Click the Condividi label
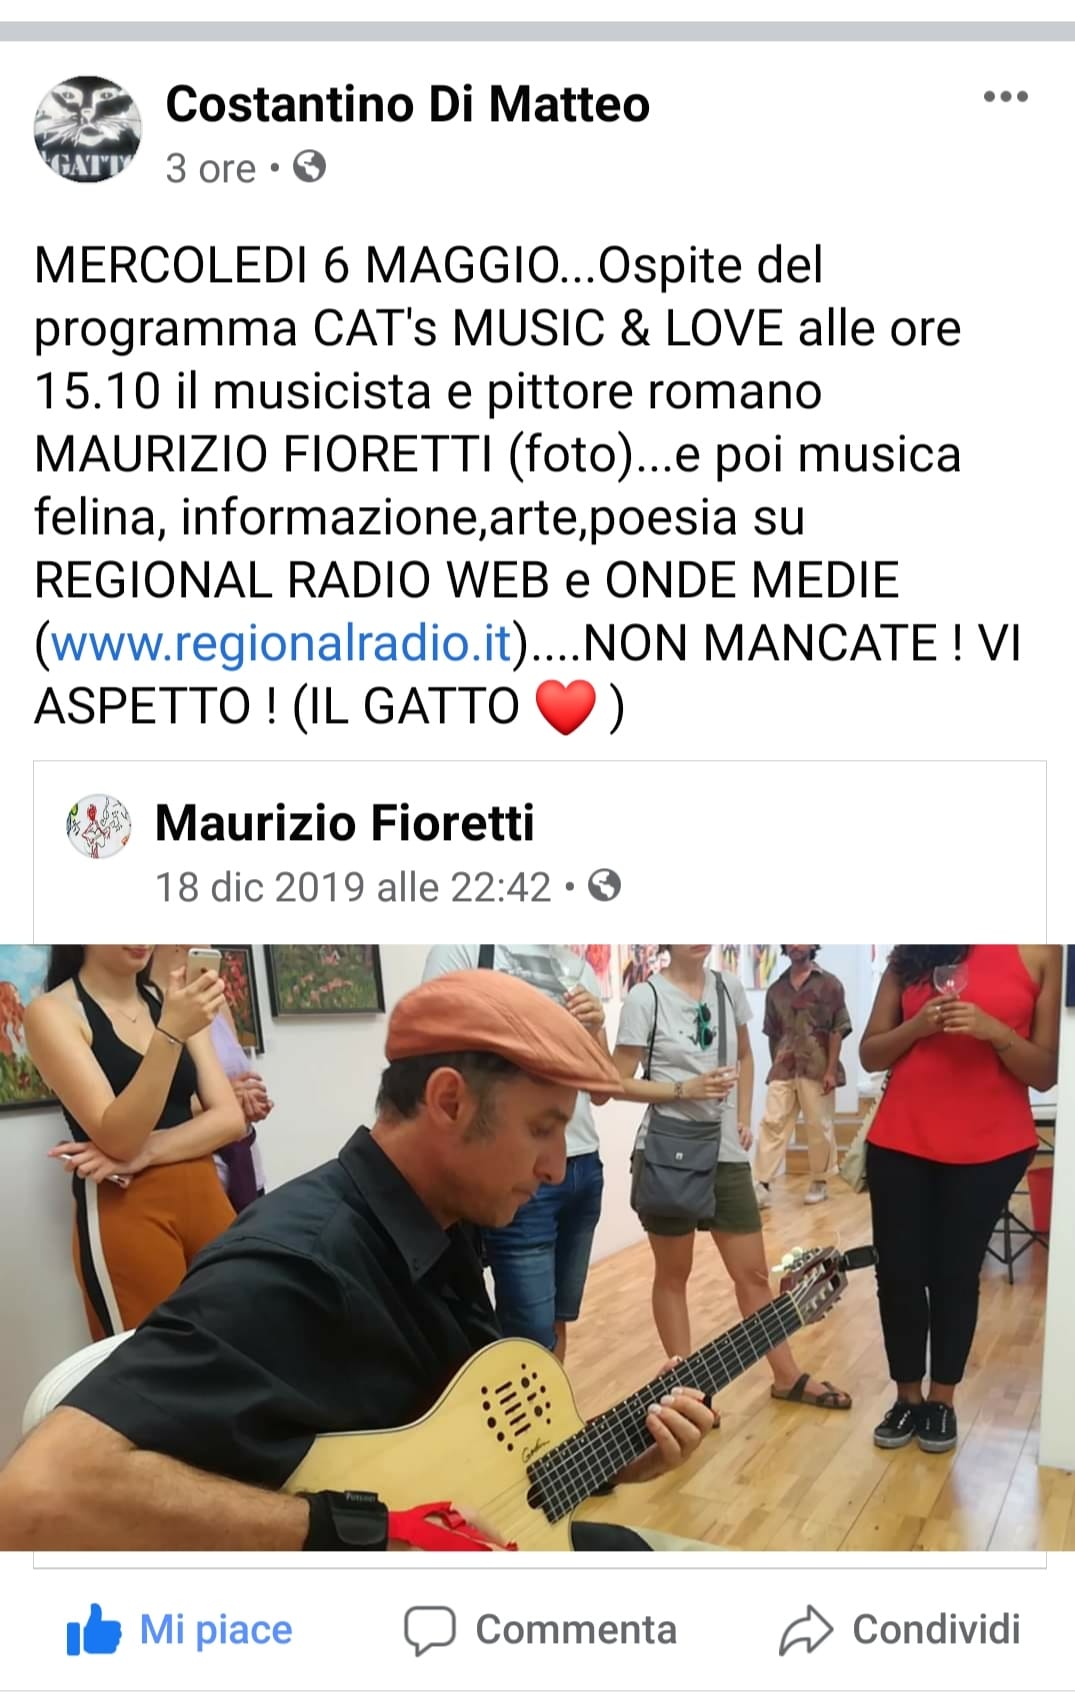The height and width of the screenshot is (1706, 1075). pos(936,1629)
